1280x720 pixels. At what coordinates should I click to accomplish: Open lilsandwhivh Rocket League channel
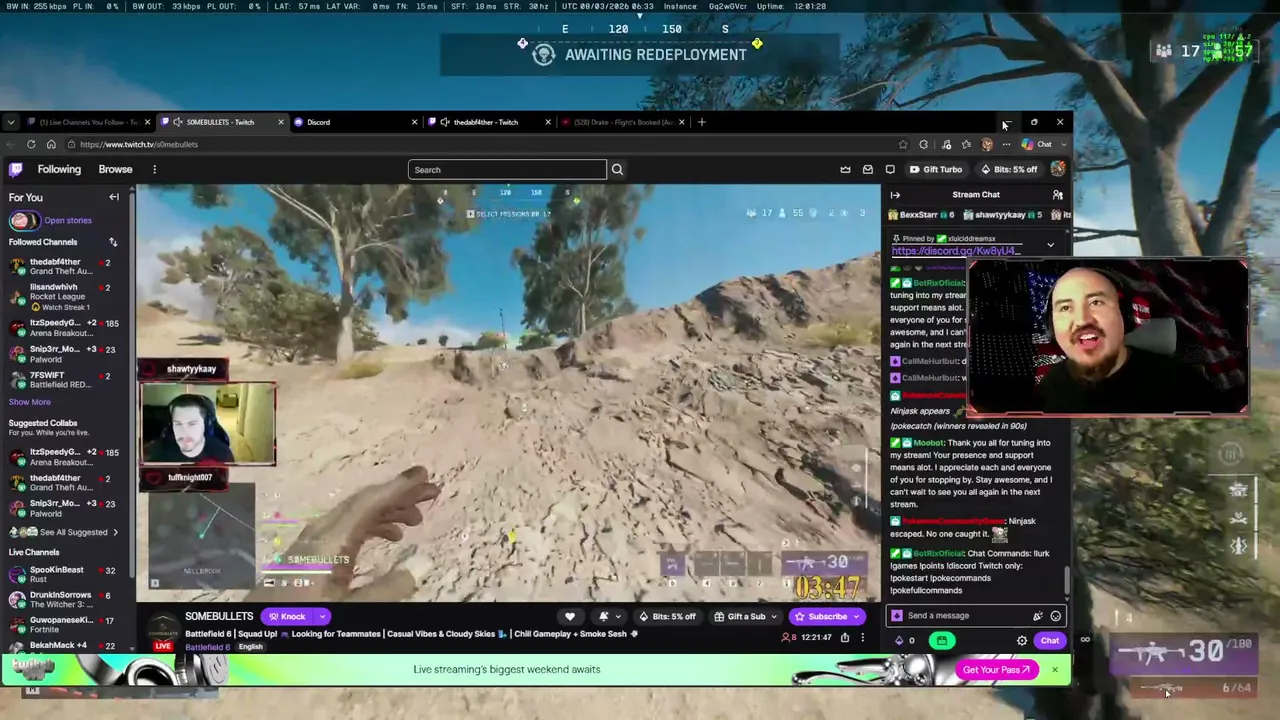click(64, 296)
